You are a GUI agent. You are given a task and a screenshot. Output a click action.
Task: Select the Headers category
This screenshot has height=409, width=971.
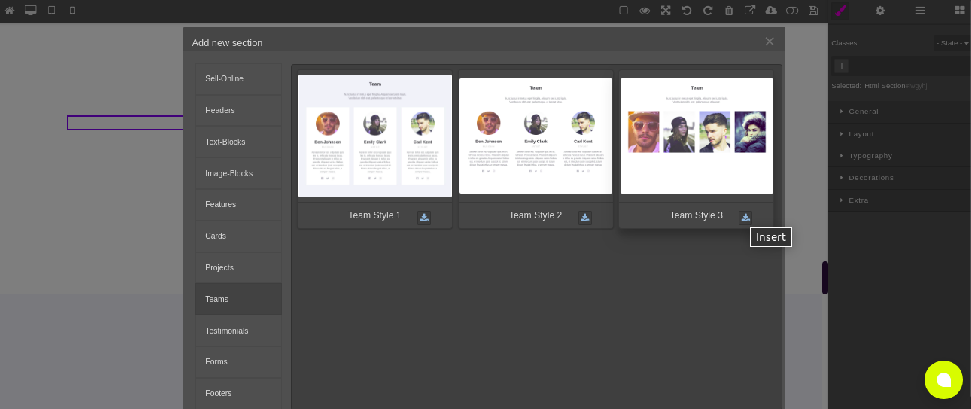tap(238, 110)
